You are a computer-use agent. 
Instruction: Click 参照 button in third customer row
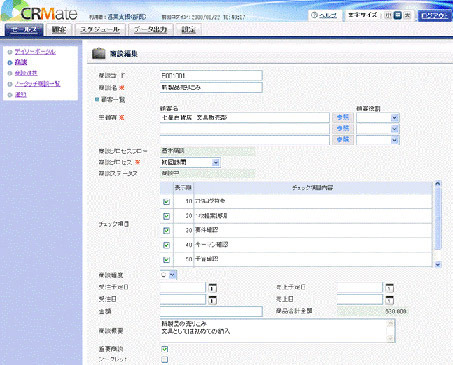[343, 139]
